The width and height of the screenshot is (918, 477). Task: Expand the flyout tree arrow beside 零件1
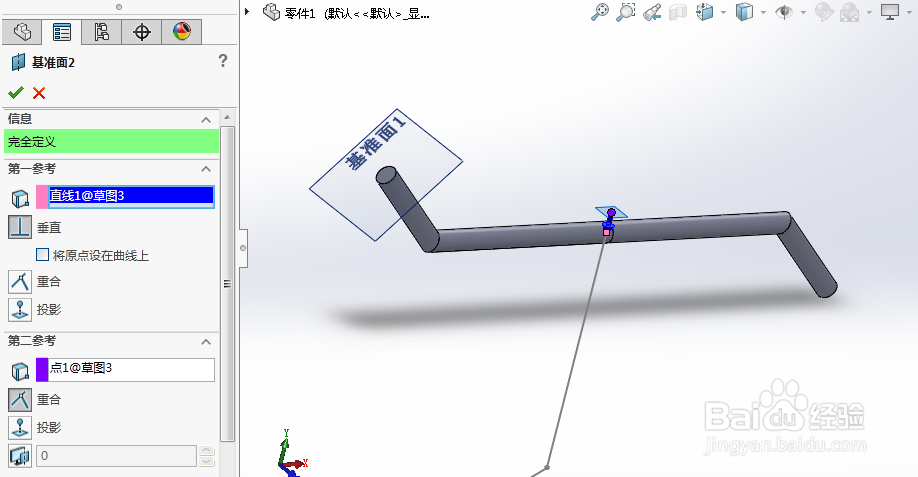point(248,11)
